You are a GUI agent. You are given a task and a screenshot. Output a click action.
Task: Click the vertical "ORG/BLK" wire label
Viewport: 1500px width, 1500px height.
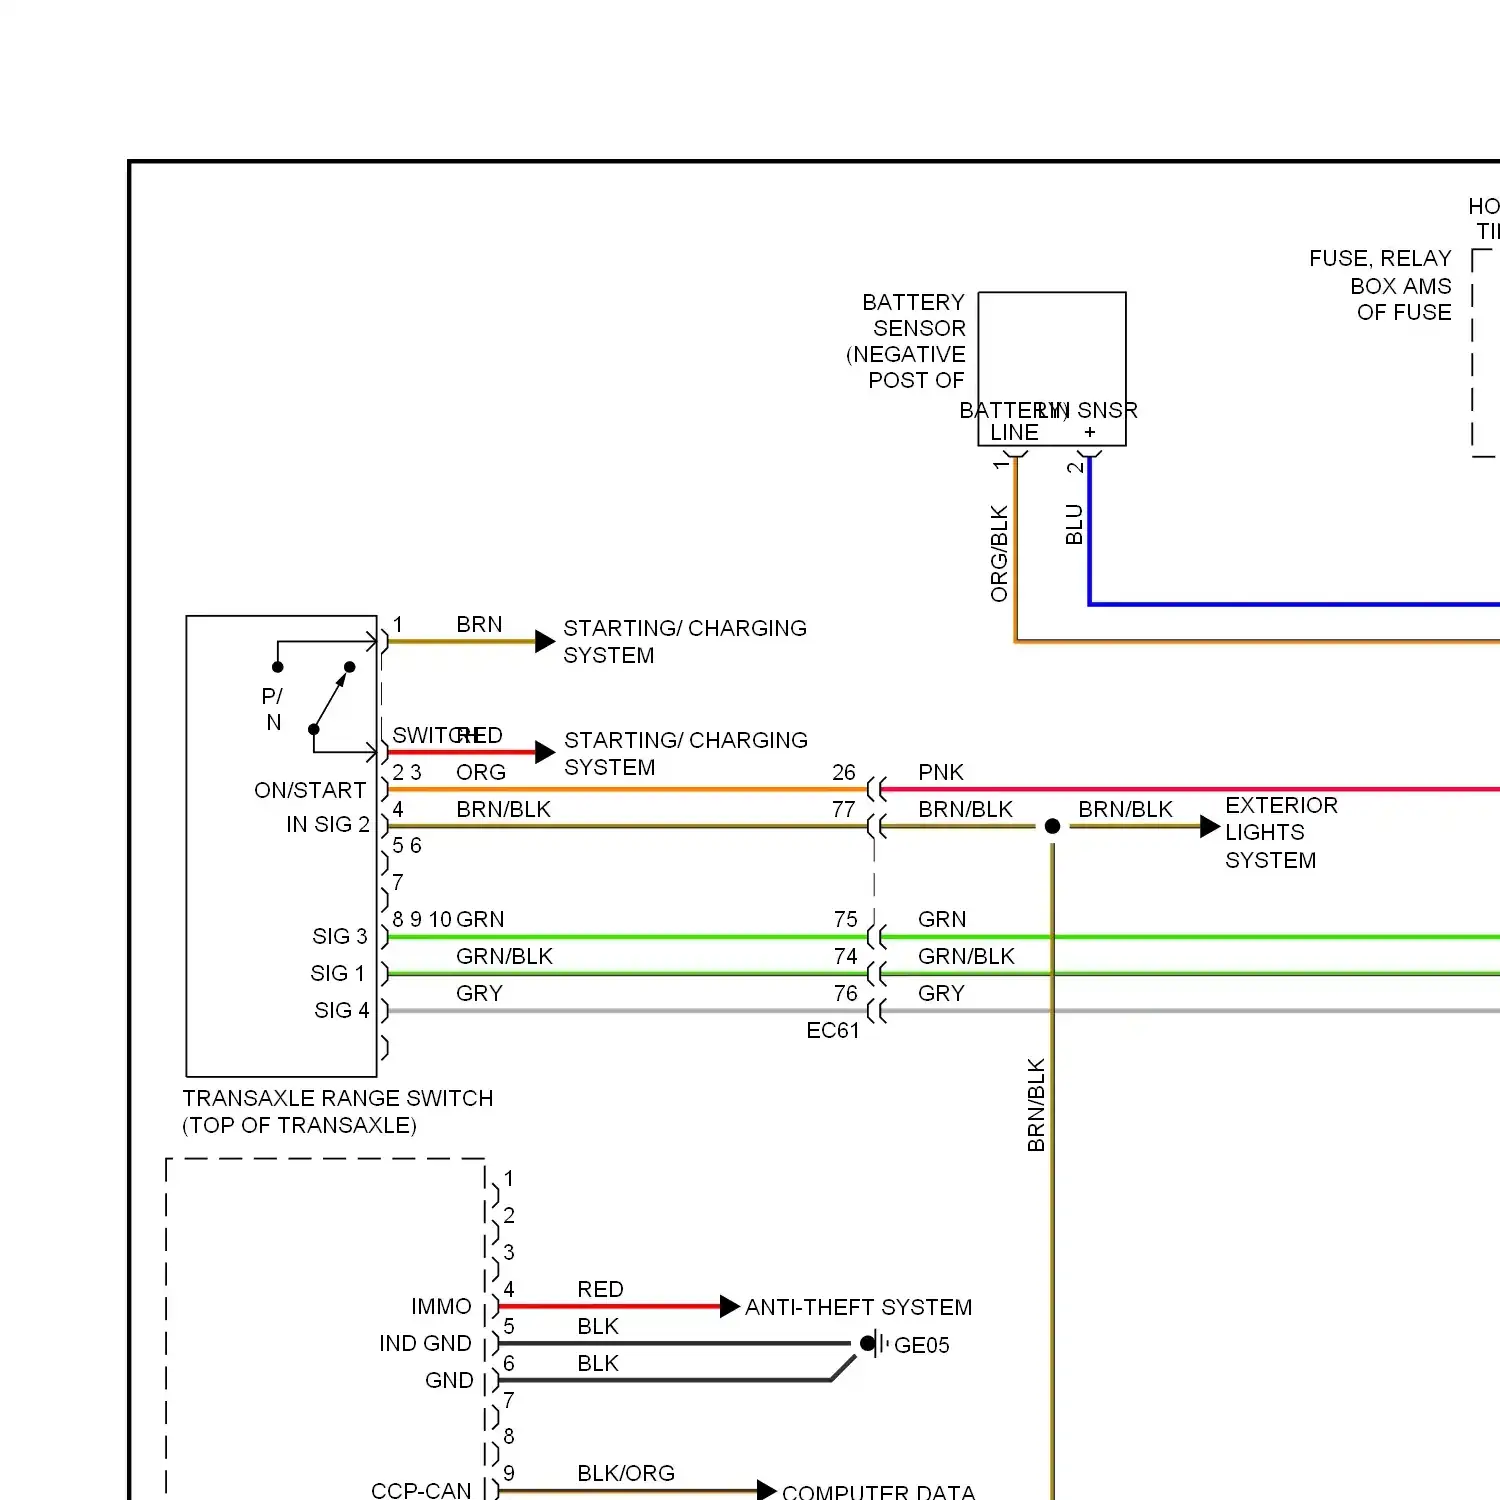pos(999,554)
